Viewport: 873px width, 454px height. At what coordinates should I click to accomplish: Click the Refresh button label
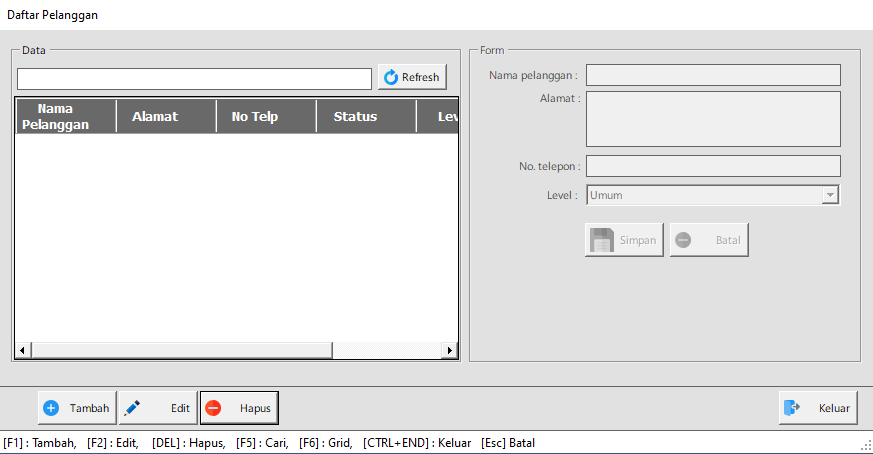420,77
